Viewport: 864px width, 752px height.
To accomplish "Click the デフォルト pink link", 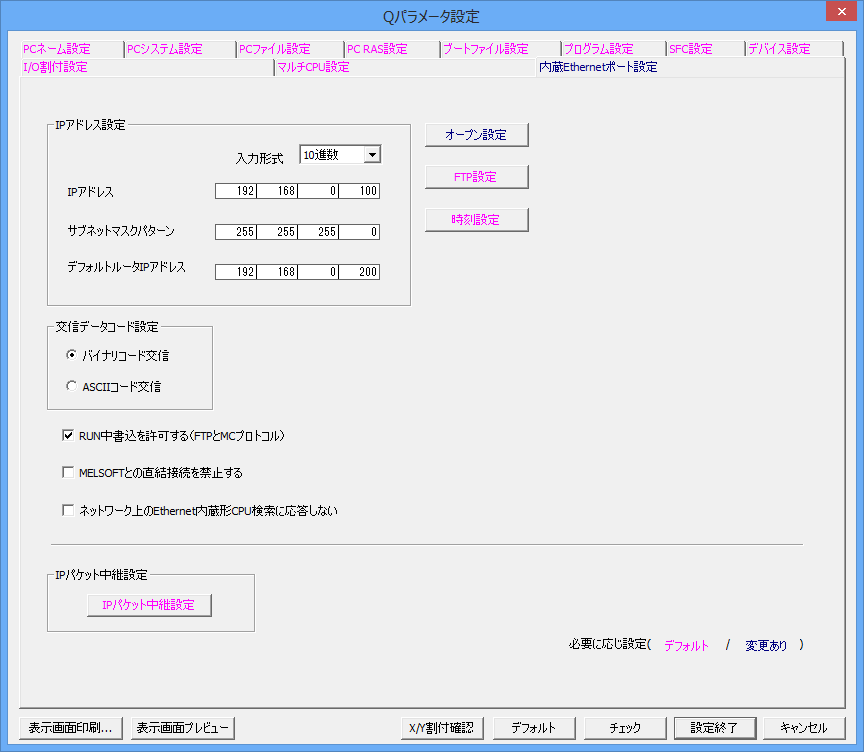I will (686, 645).
